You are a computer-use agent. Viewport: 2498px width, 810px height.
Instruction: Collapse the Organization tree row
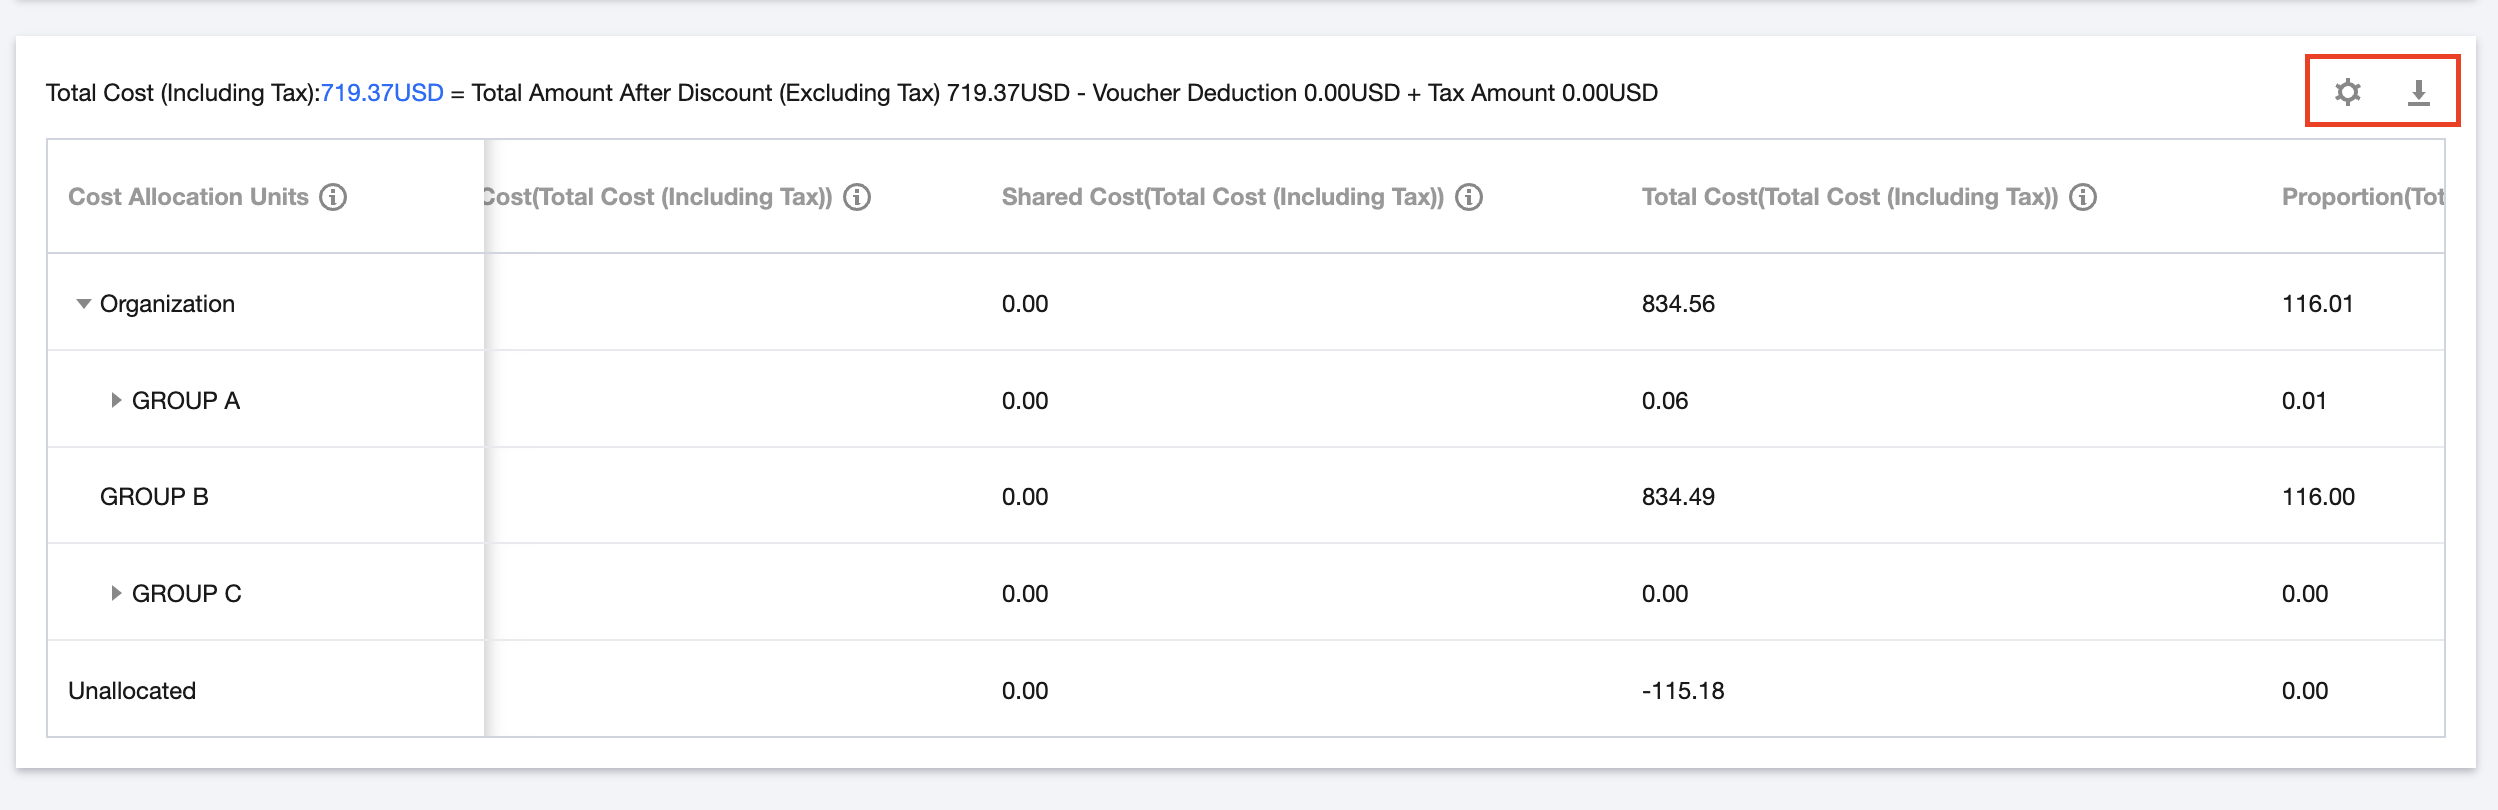pos(84,304)
